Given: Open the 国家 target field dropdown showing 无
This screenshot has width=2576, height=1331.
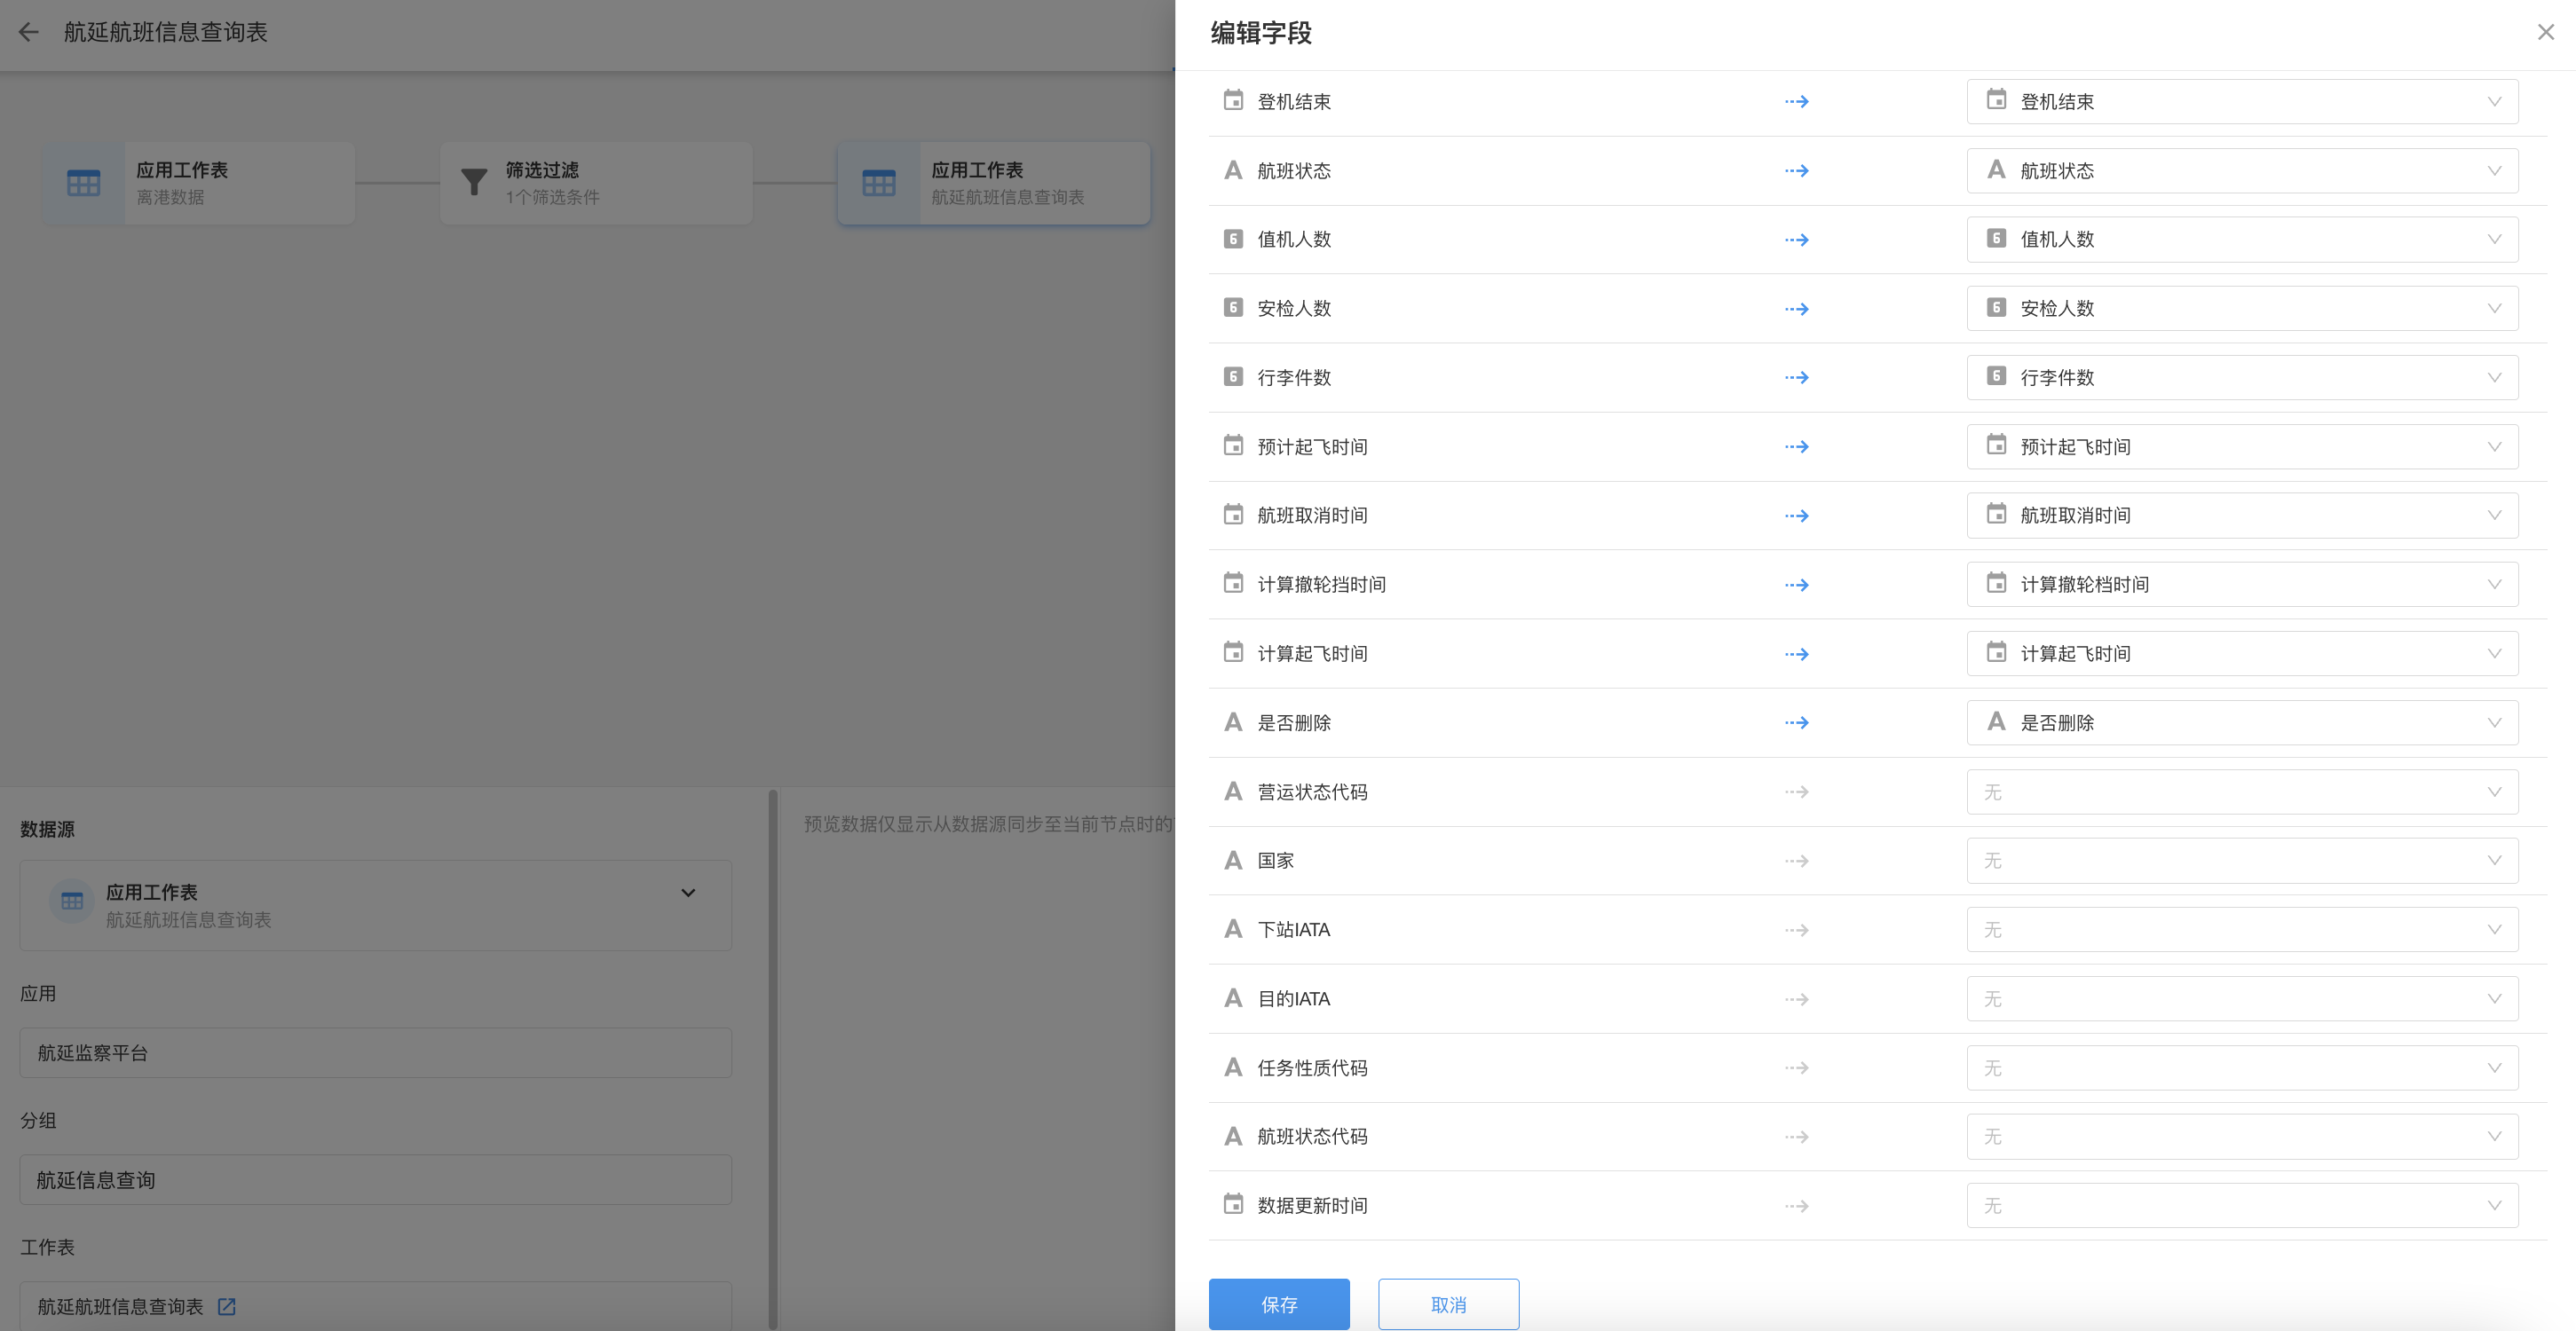Looking at the screenshot, I should tap(2241, 860).
